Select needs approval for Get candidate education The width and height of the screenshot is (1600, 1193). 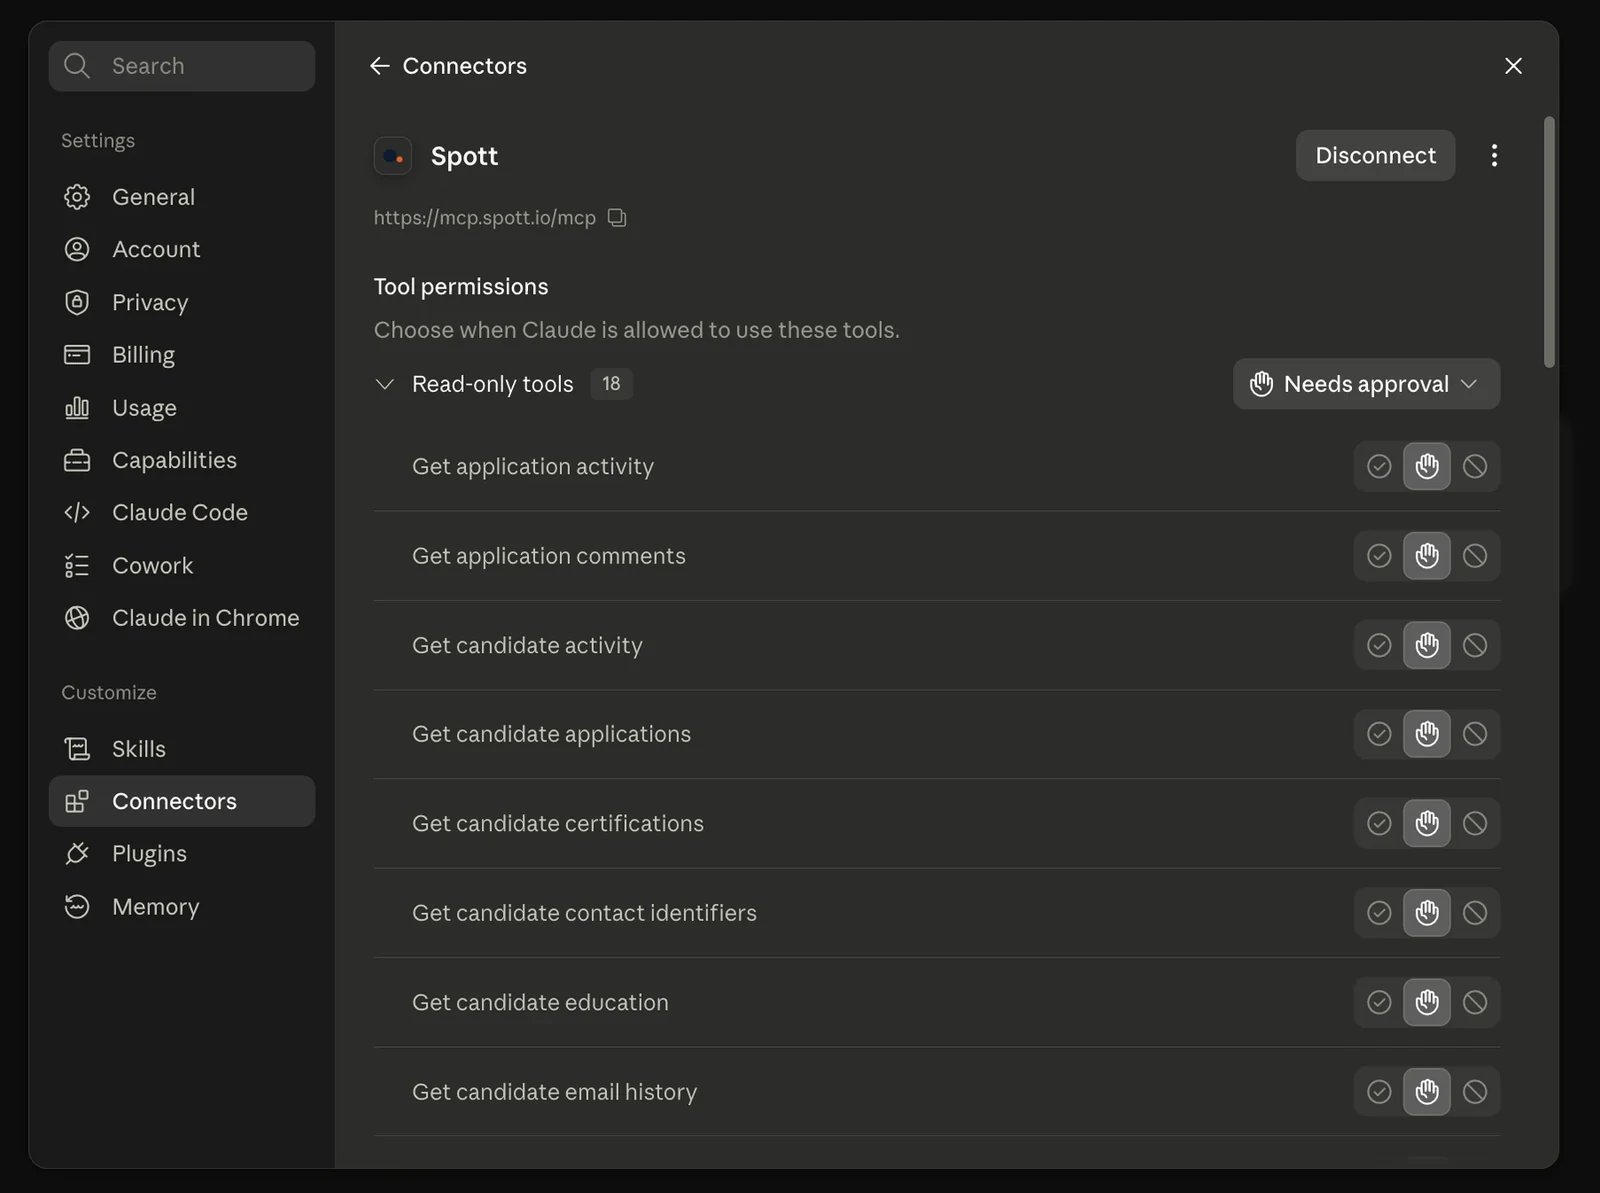click(1427, 1003)
